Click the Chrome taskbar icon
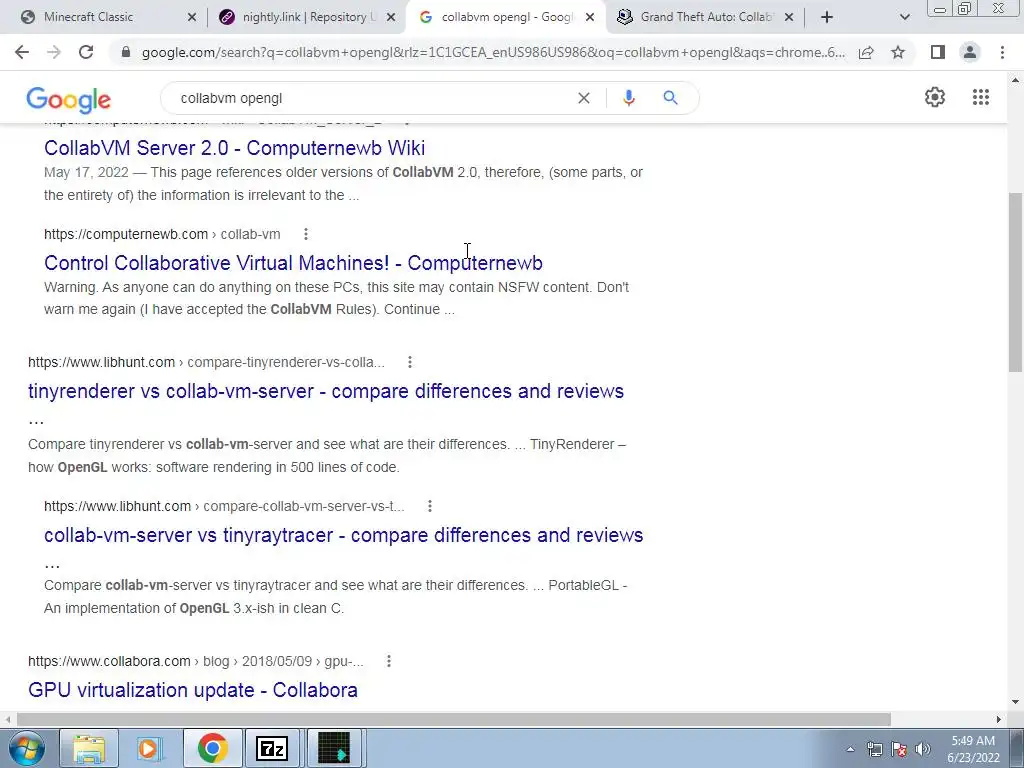 click(212, 748)
